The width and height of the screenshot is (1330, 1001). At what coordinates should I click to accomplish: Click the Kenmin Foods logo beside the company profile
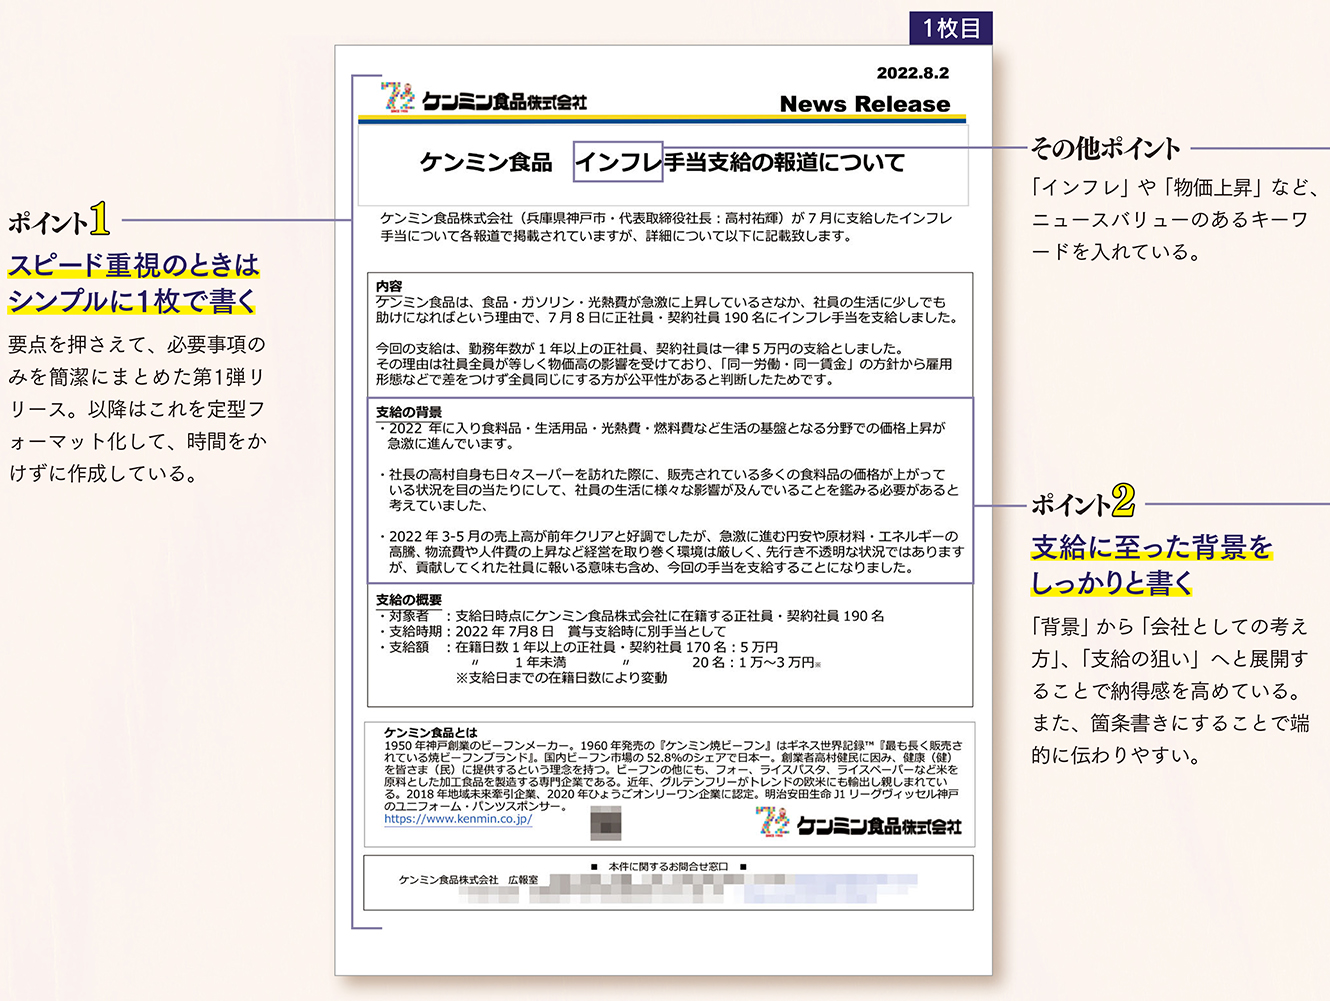pyautogui.click(x=860, y=823)
